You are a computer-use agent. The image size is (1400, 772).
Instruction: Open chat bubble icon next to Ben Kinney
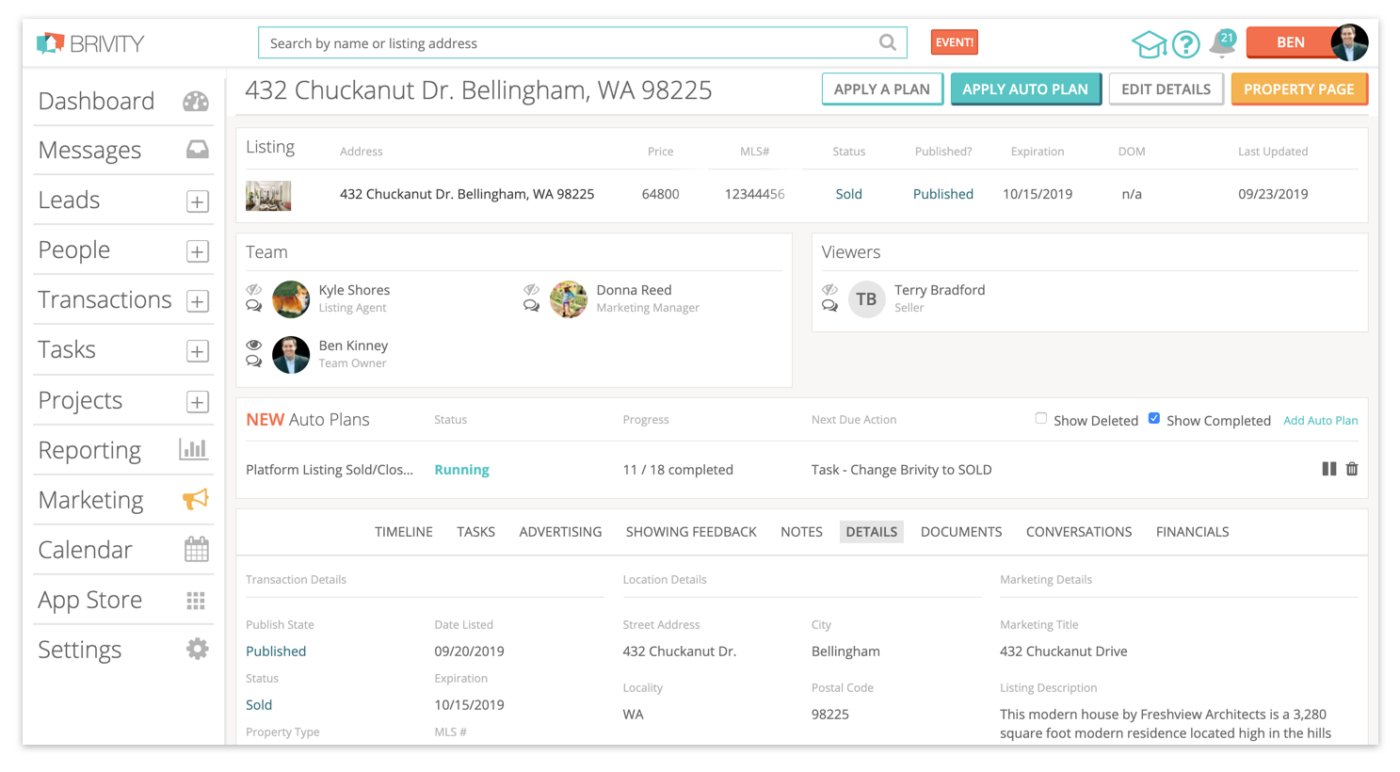[x=254, y=362]
